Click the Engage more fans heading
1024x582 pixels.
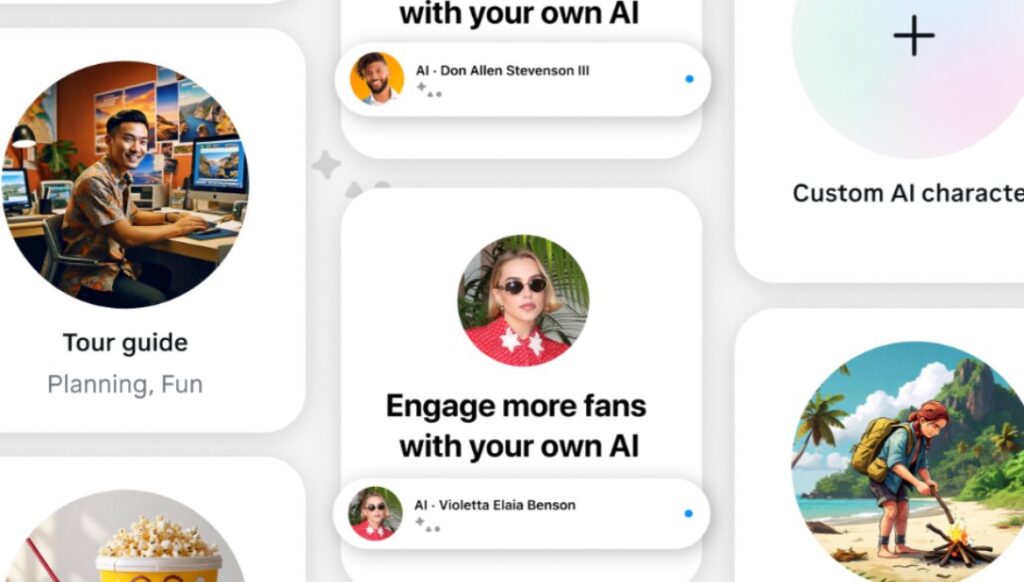click(517, 426)
